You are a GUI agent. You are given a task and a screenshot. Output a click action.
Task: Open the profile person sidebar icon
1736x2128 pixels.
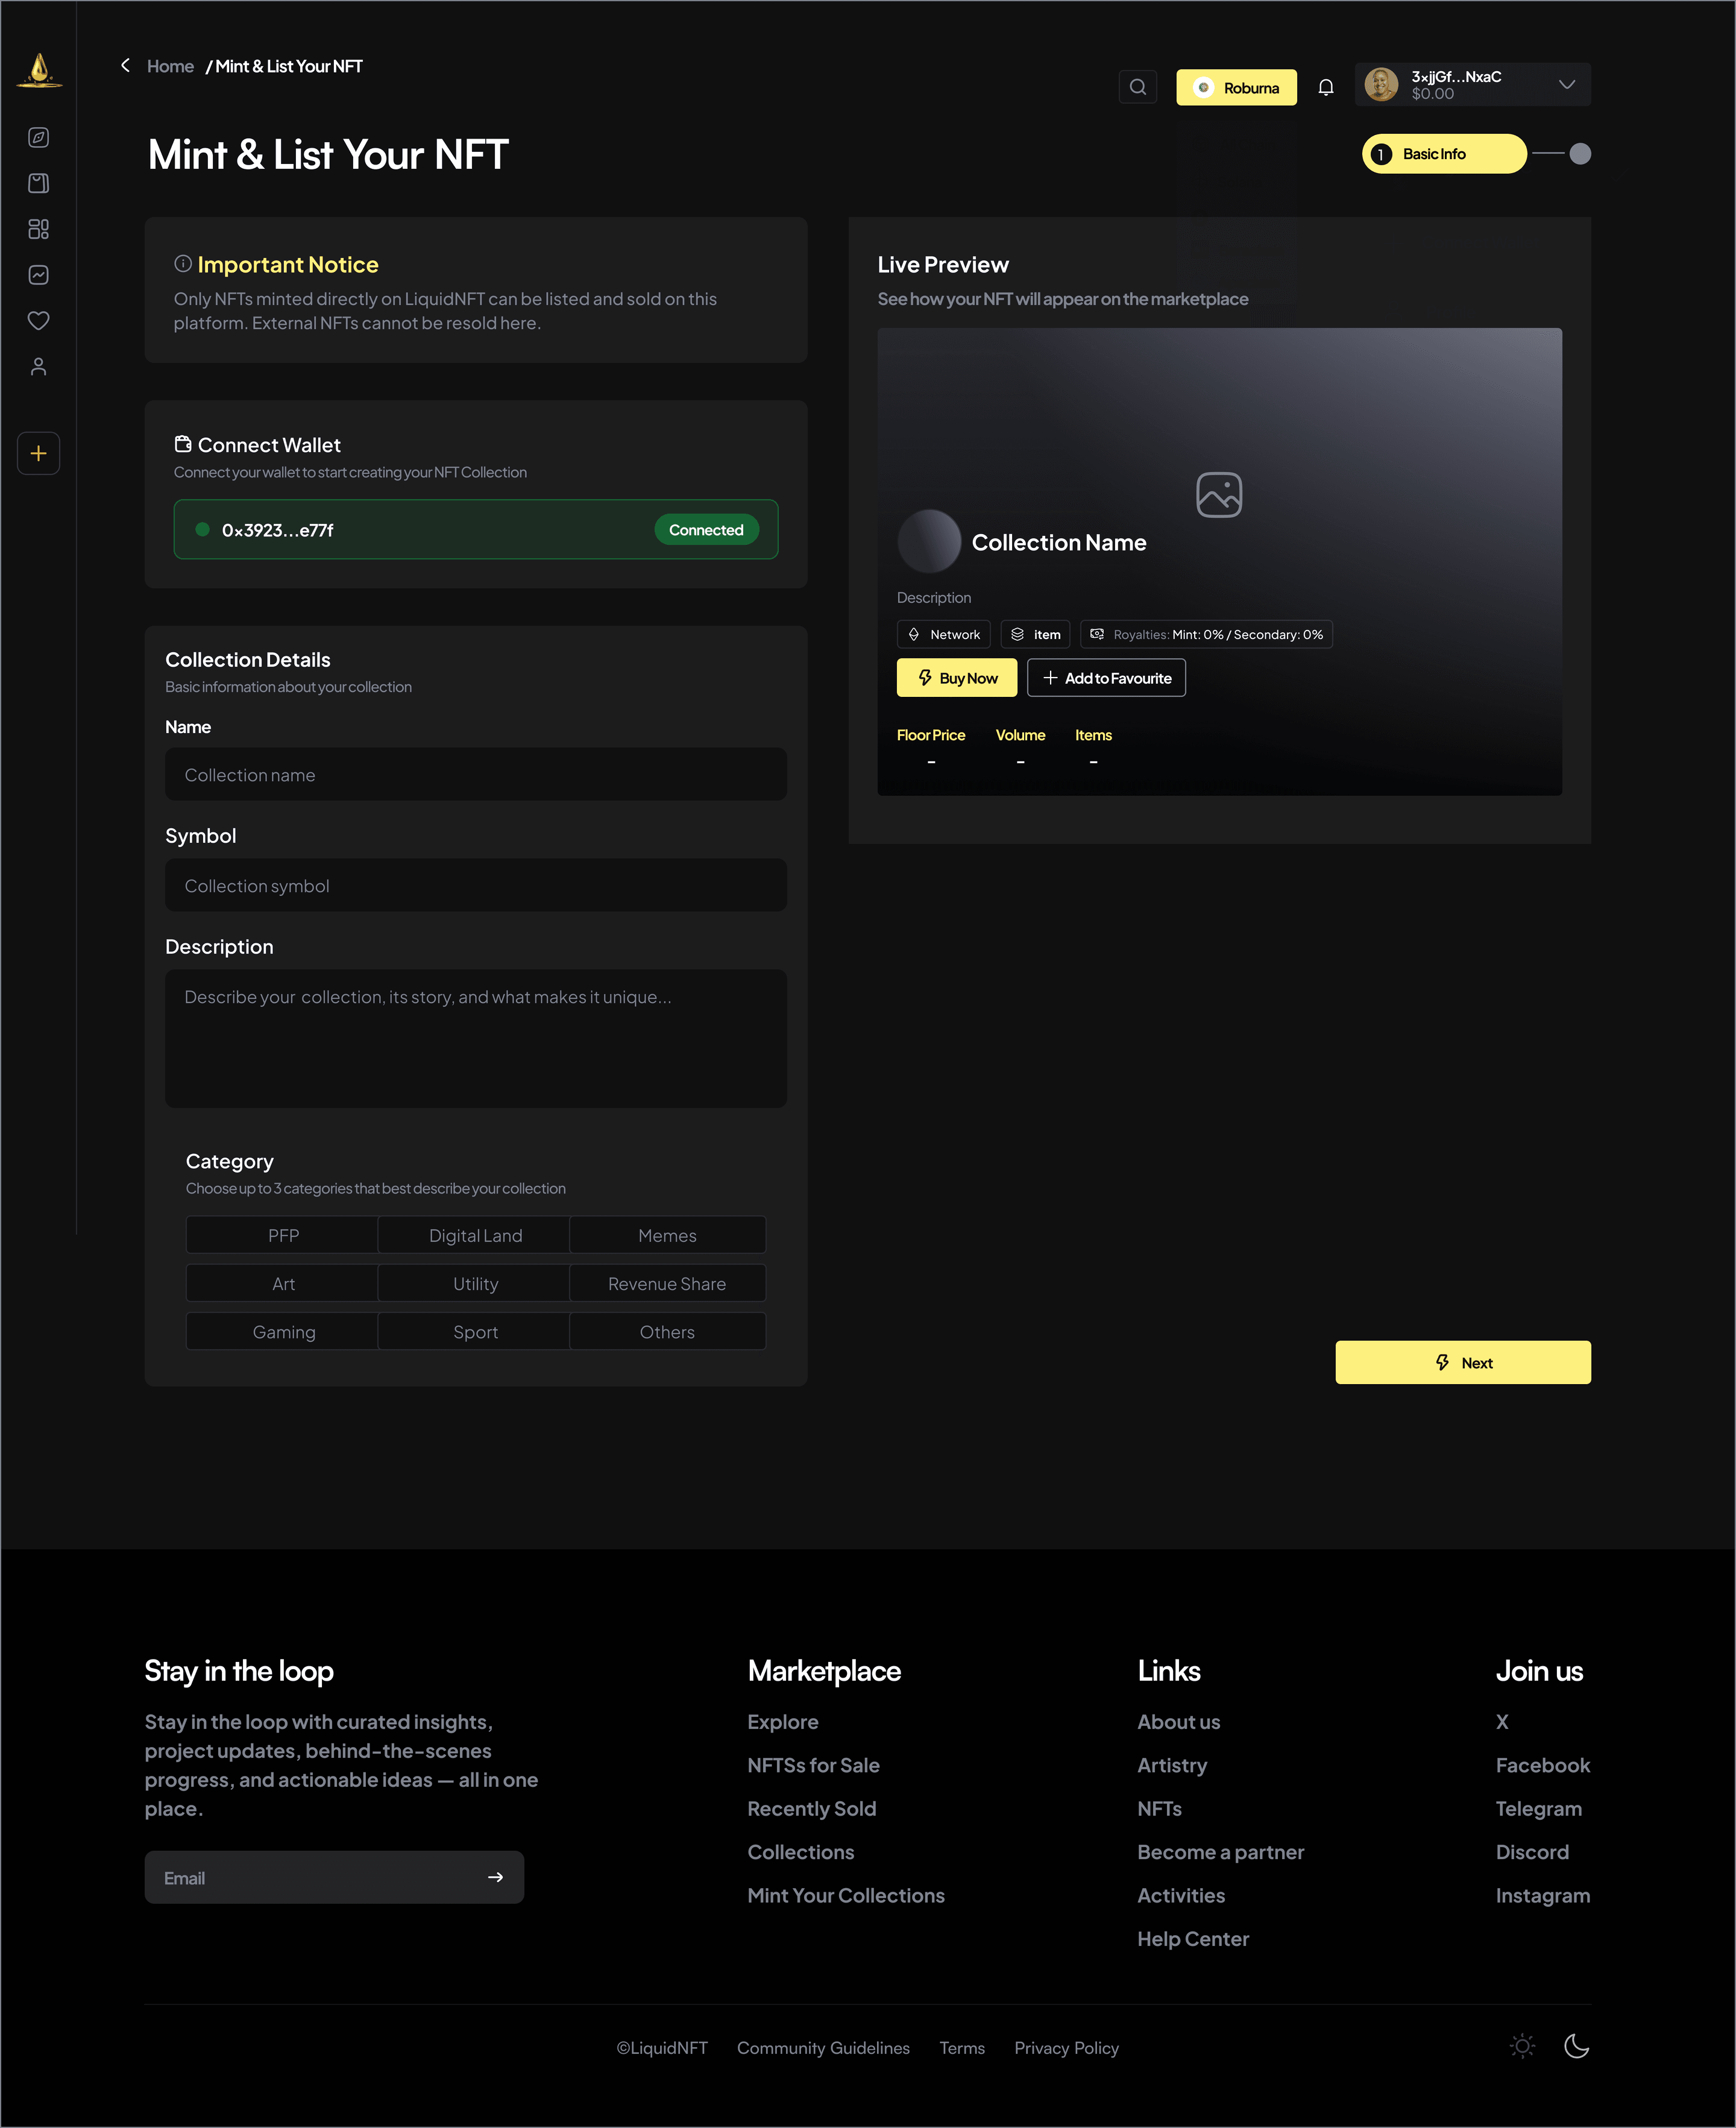click(39, 367)
